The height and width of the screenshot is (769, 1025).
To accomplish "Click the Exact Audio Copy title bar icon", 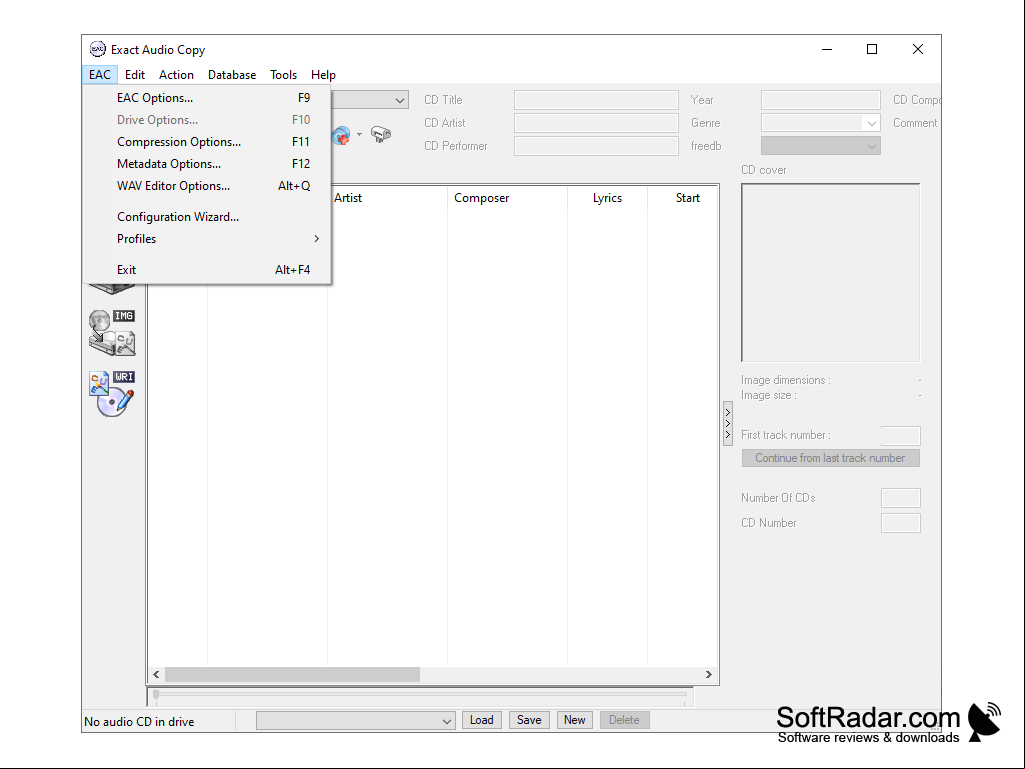I will coord(97,49).
